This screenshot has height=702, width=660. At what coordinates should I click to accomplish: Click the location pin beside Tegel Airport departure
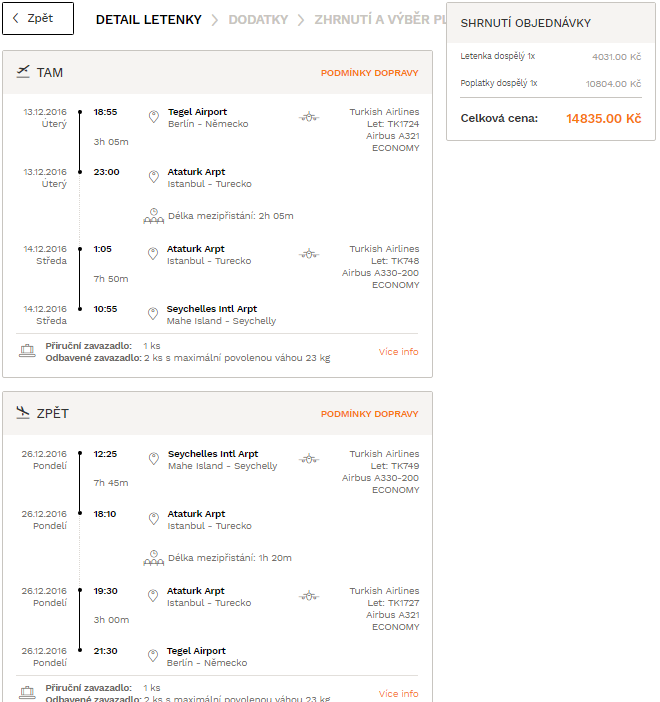click(154, 117)
